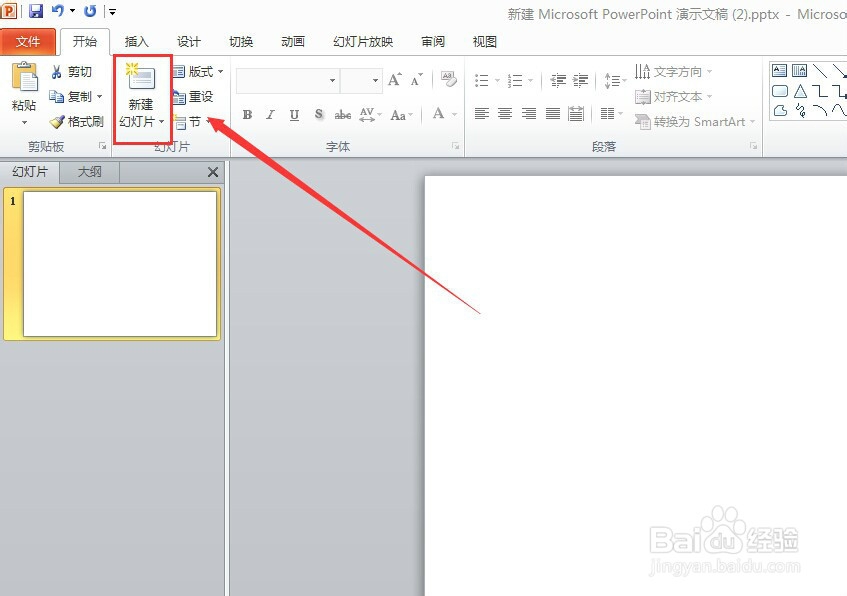Pick the vertical text box shape

[x=799, y=70]
